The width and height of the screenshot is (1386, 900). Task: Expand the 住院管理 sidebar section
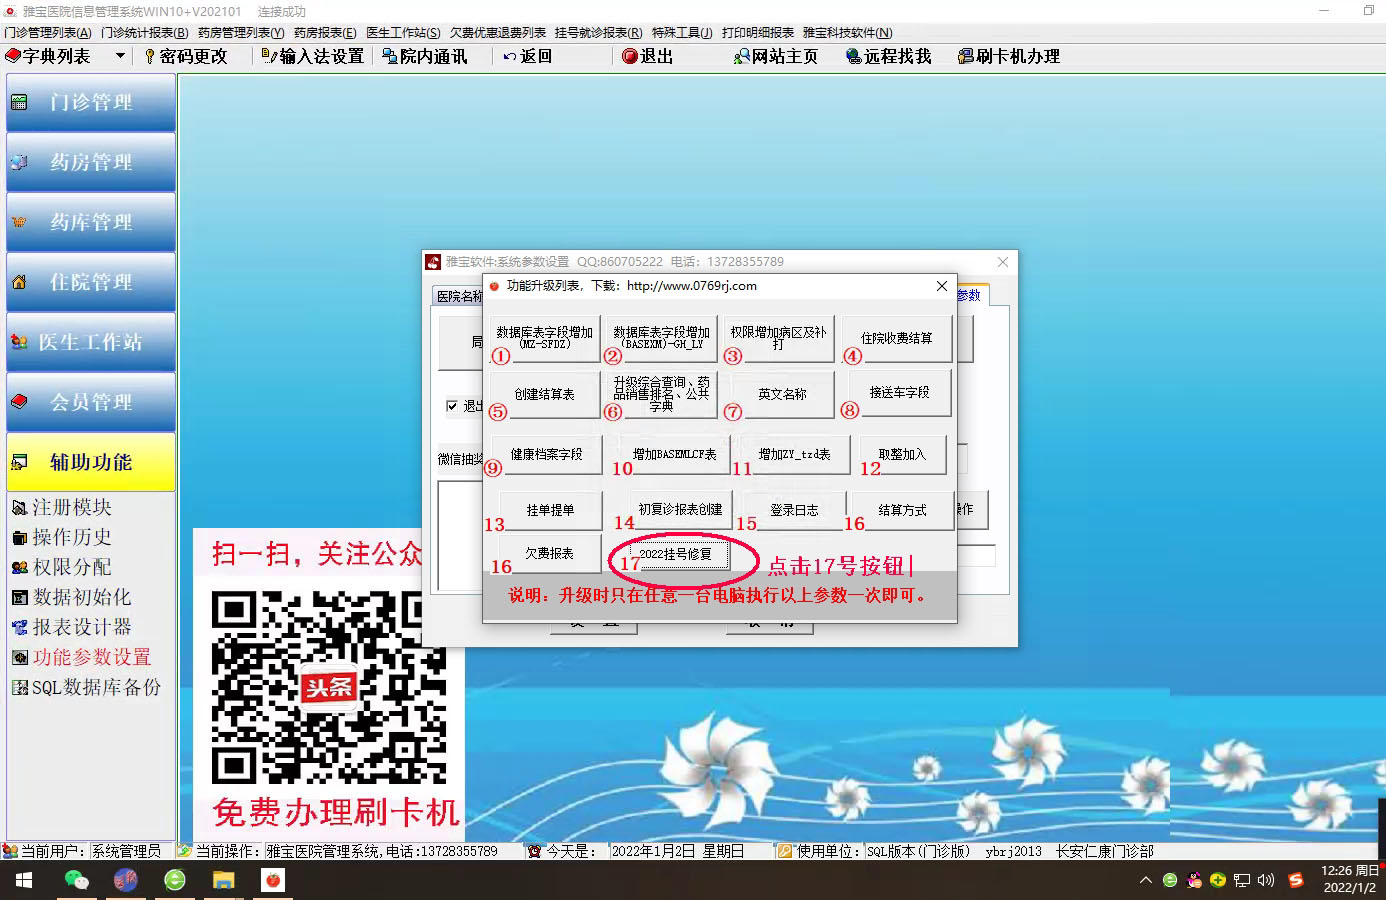click(91, 282)
